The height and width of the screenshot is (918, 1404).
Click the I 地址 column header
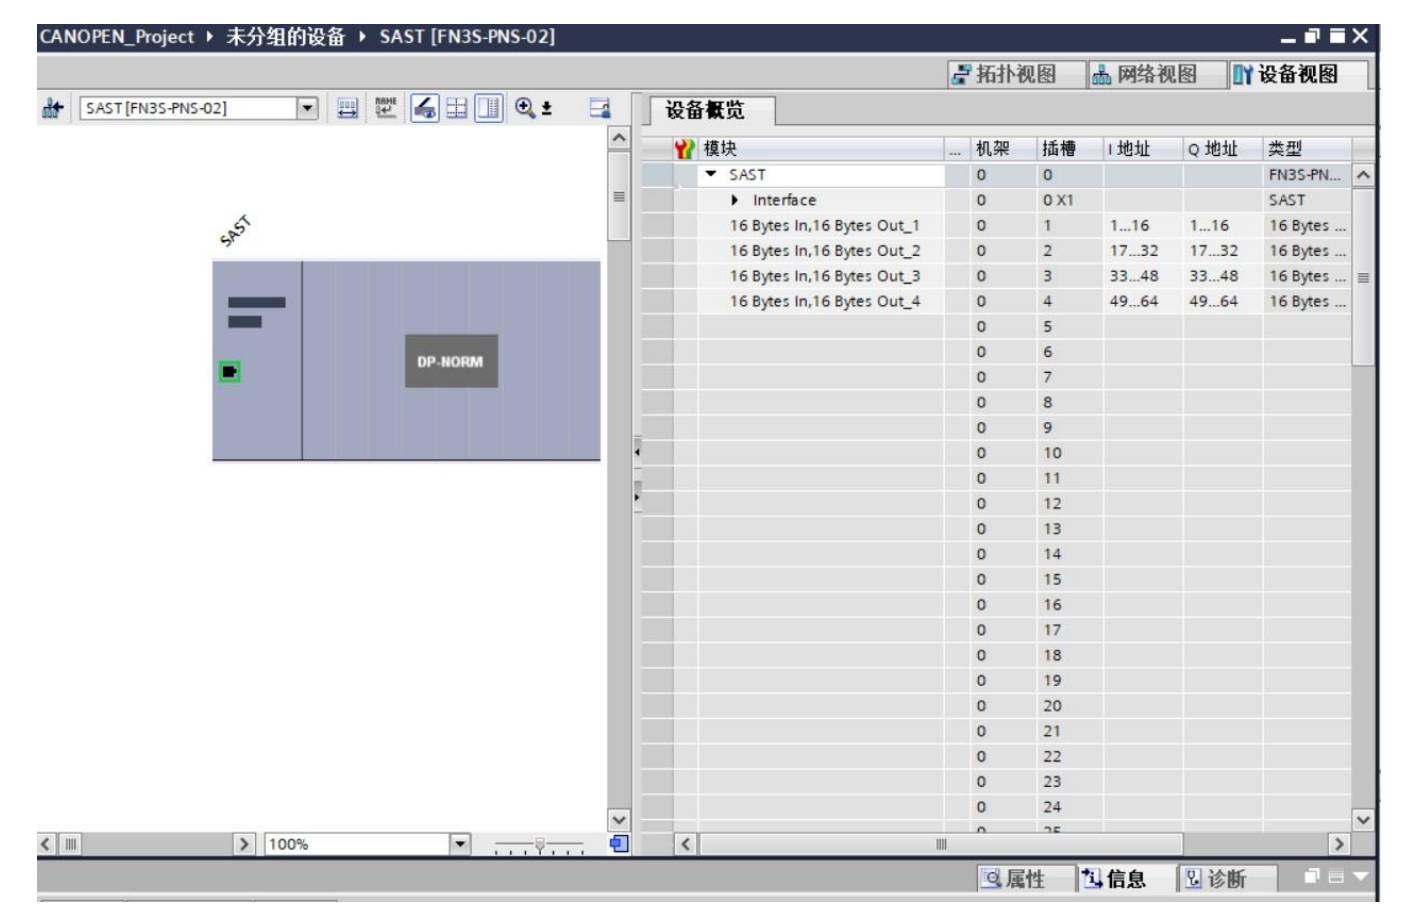click(1142, 149)
